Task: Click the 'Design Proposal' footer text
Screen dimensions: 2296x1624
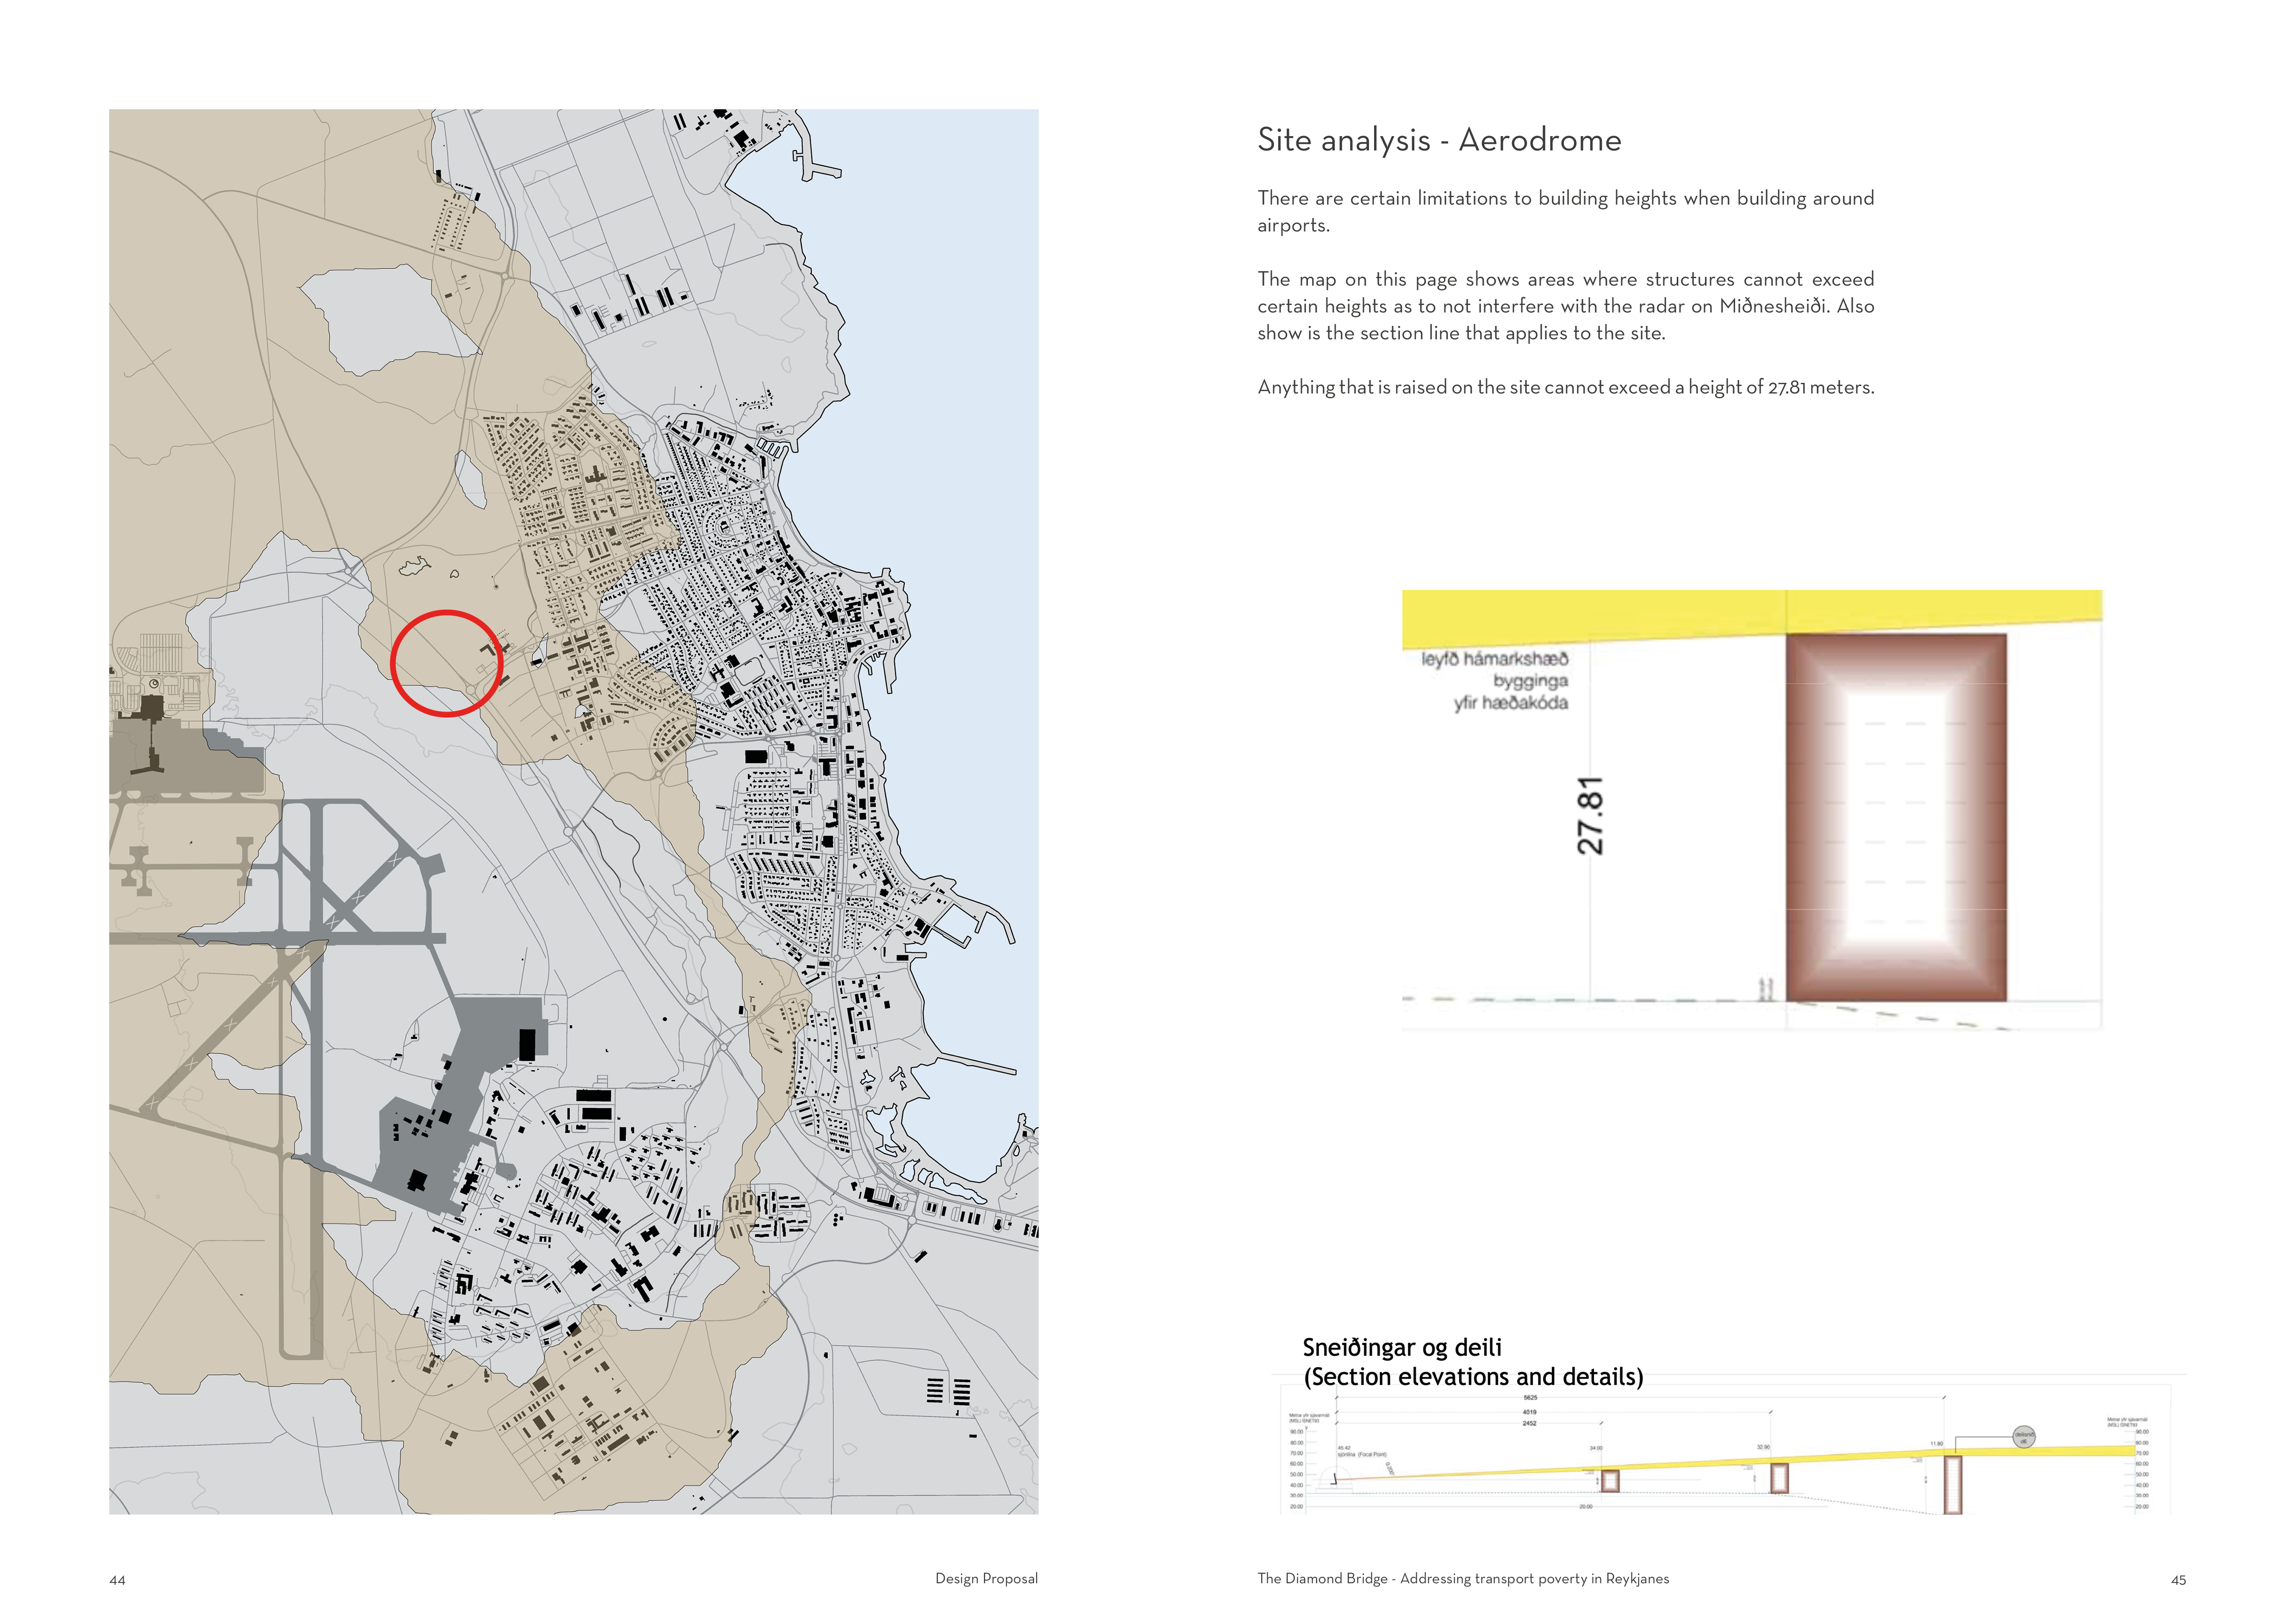Action: [x=986, y=1578]
